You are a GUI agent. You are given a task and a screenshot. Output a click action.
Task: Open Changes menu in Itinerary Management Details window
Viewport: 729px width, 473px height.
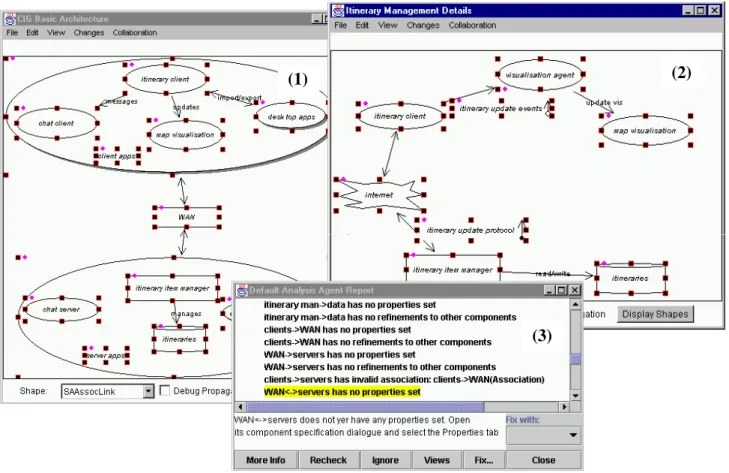pos(423,25)
